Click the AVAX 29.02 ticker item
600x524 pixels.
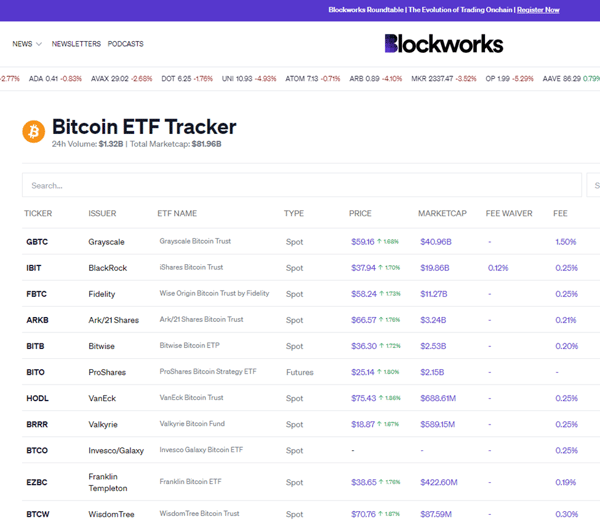tap(121, 78)
